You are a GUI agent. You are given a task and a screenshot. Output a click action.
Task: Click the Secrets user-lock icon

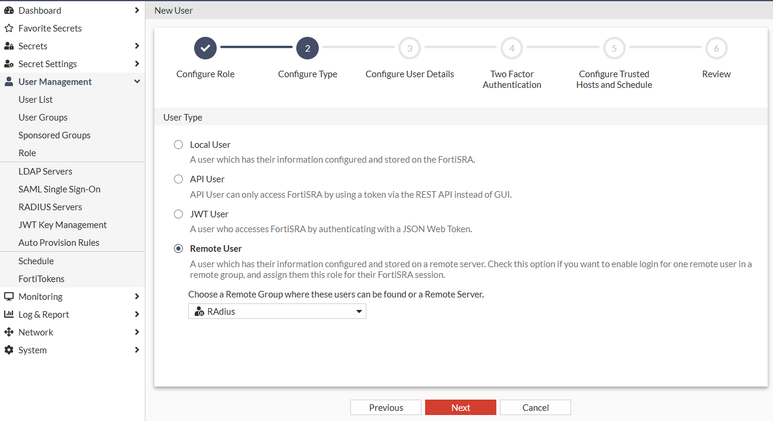[9, 46]
